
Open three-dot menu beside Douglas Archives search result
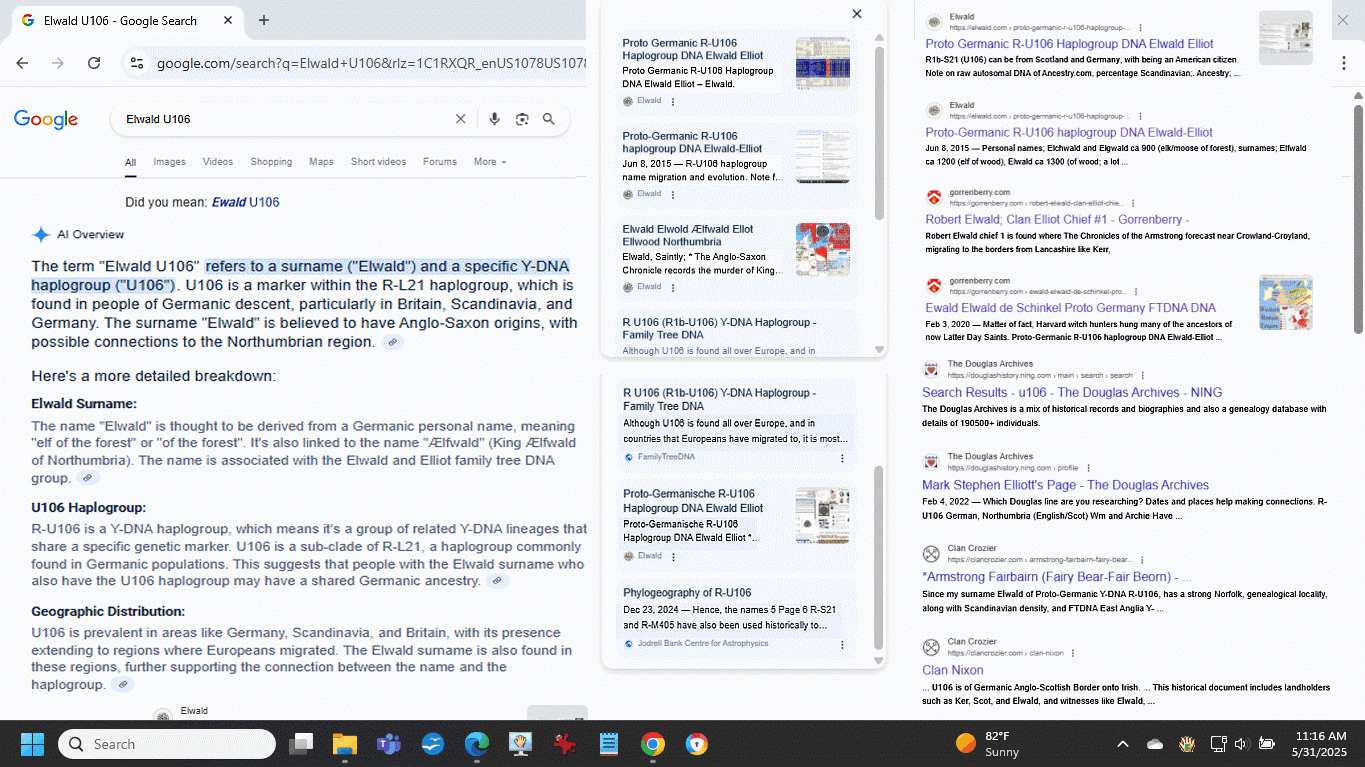(x=1144, y=375)
